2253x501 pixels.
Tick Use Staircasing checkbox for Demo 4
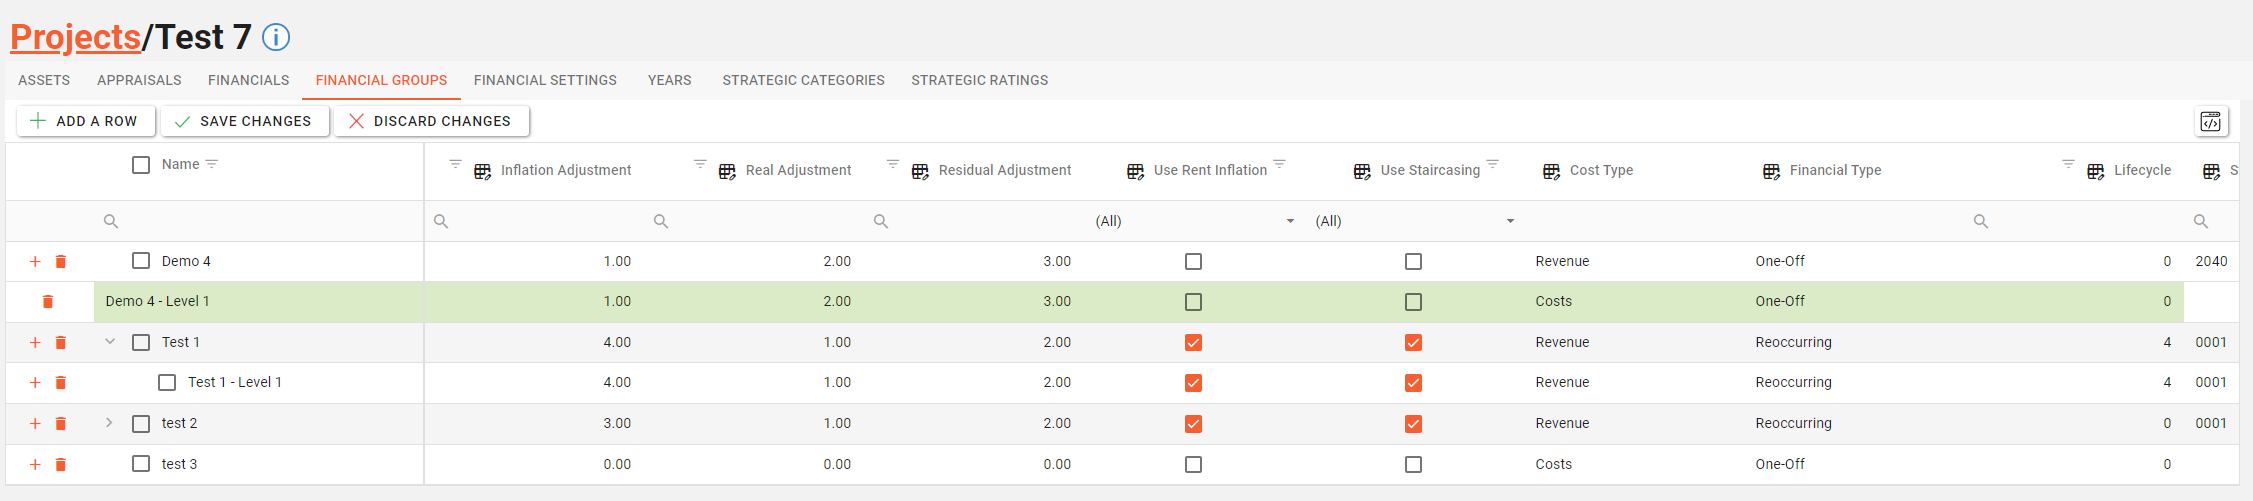tap(1413, 262)
